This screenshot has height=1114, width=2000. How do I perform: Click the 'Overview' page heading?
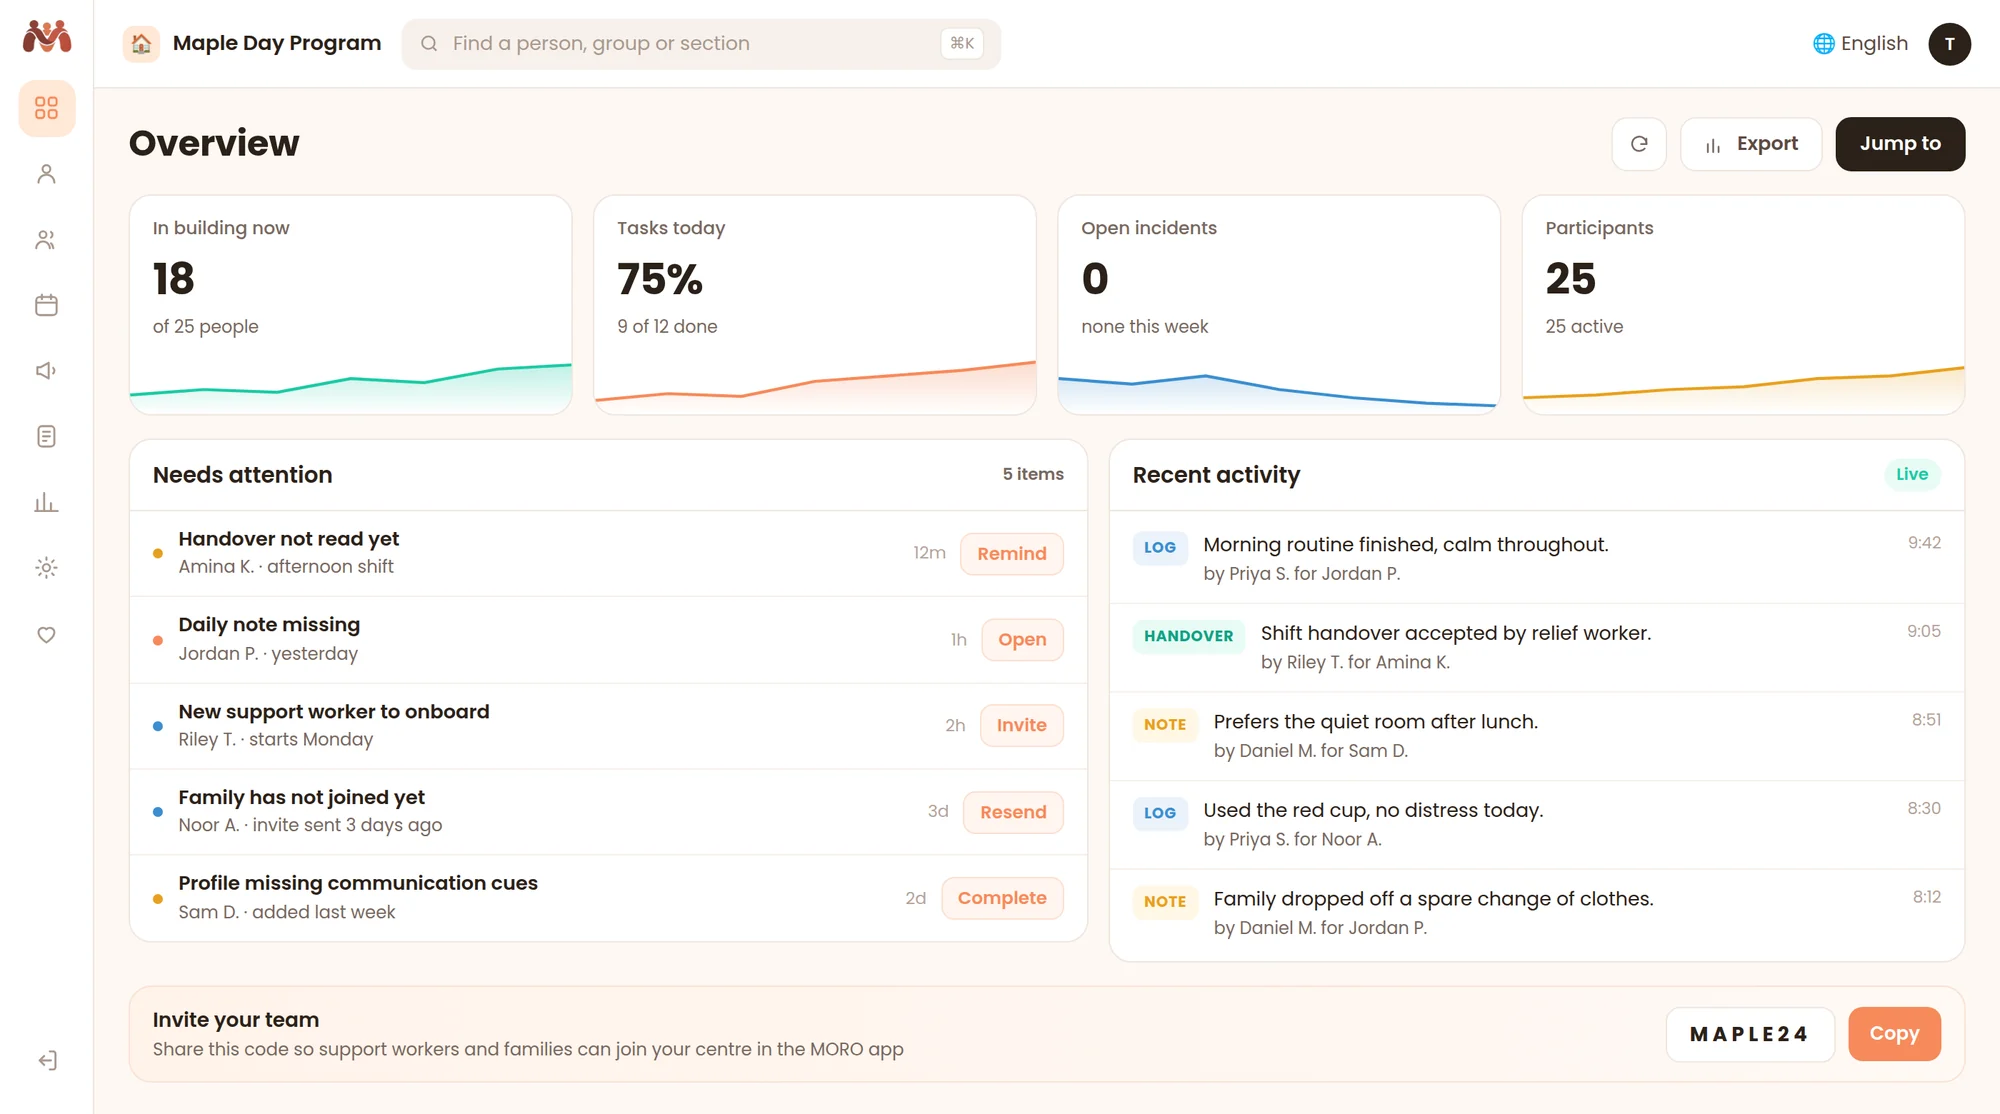(214, 143)
